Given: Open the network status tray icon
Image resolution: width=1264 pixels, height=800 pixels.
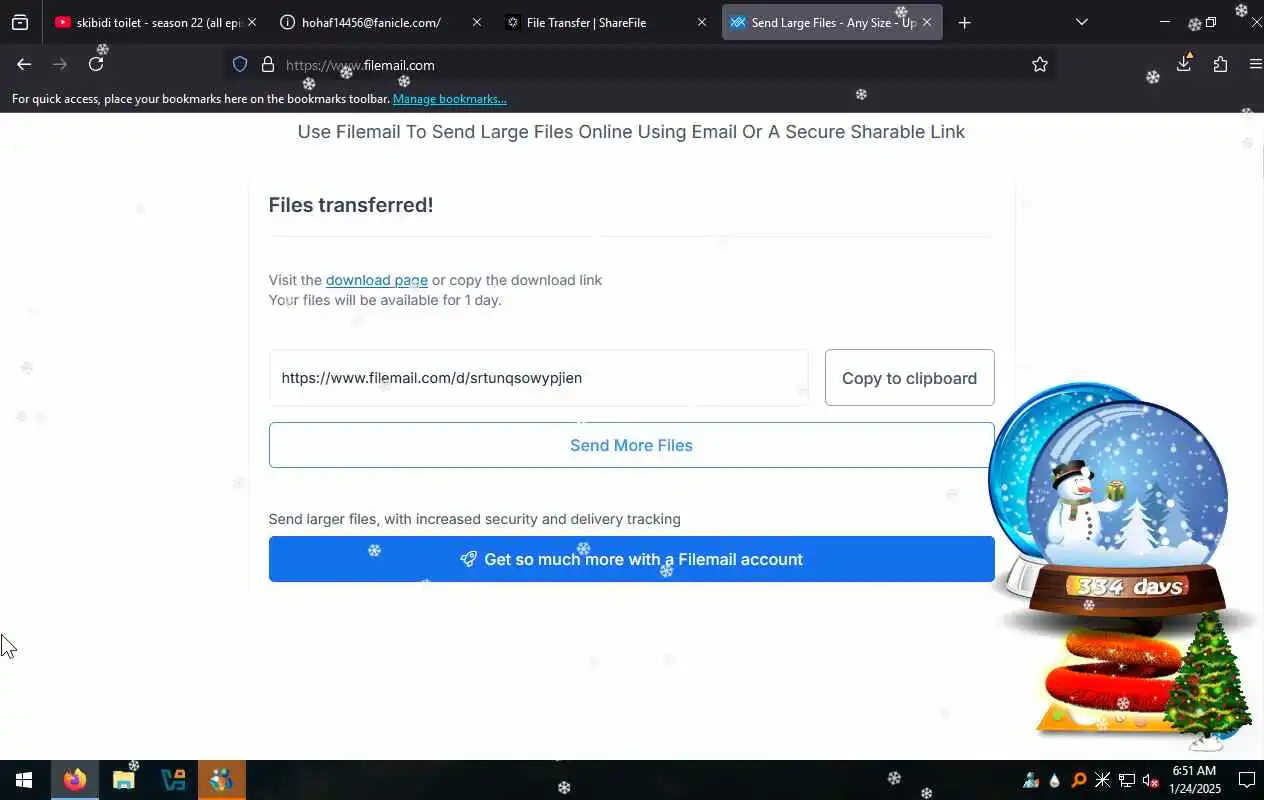Looking at the screenshot, I should click(1127, 780).
